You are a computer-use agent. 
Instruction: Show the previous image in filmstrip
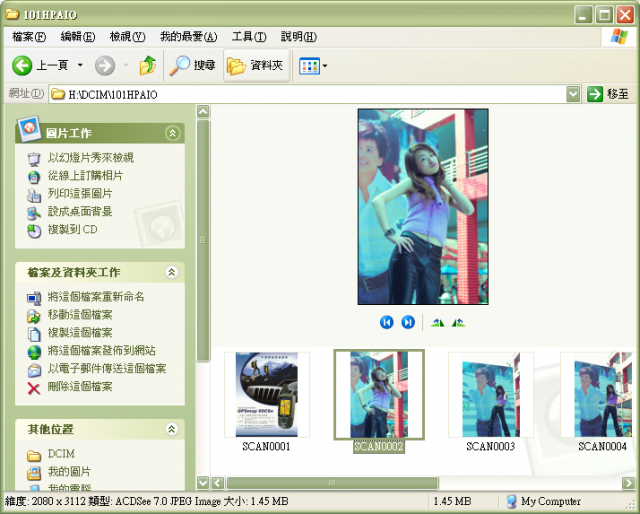pyautogui.click(x=387, y=323)
